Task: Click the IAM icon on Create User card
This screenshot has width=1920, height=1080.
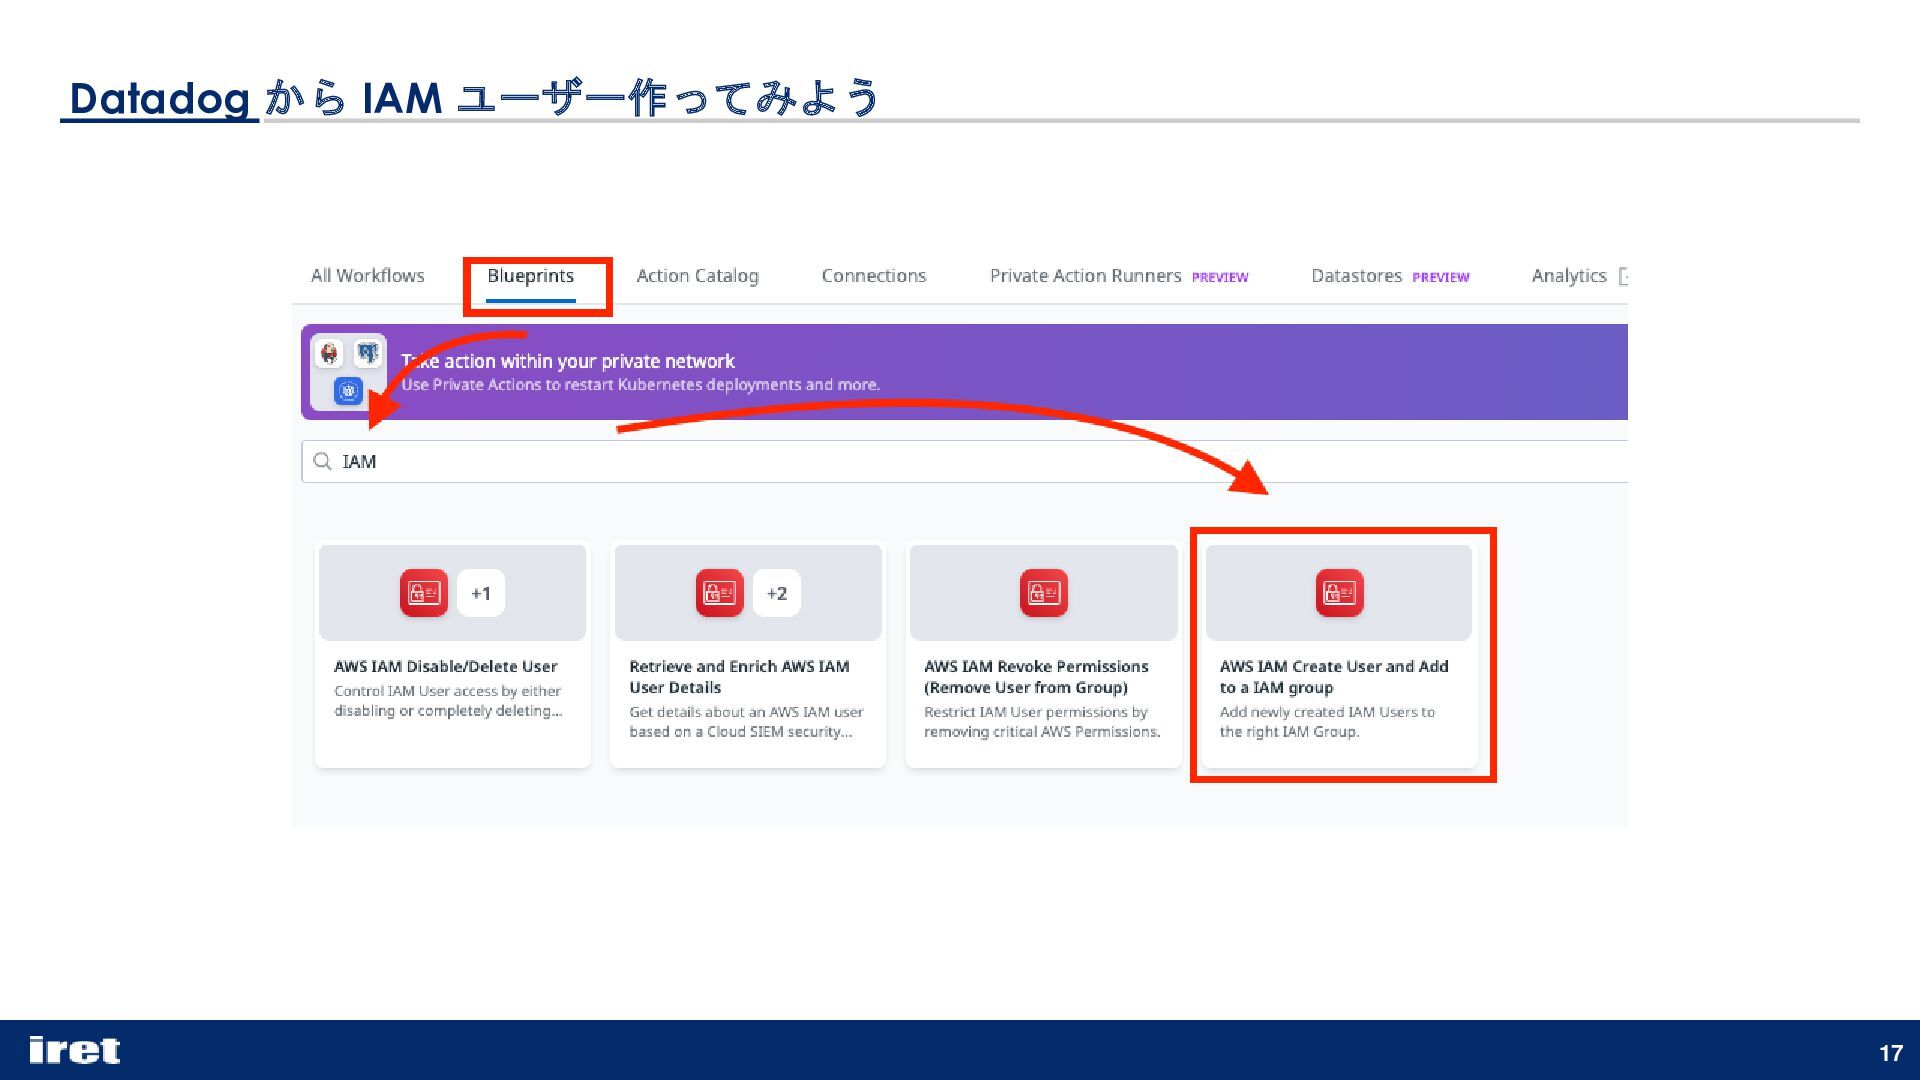Action: click(x=1339, y=593)
